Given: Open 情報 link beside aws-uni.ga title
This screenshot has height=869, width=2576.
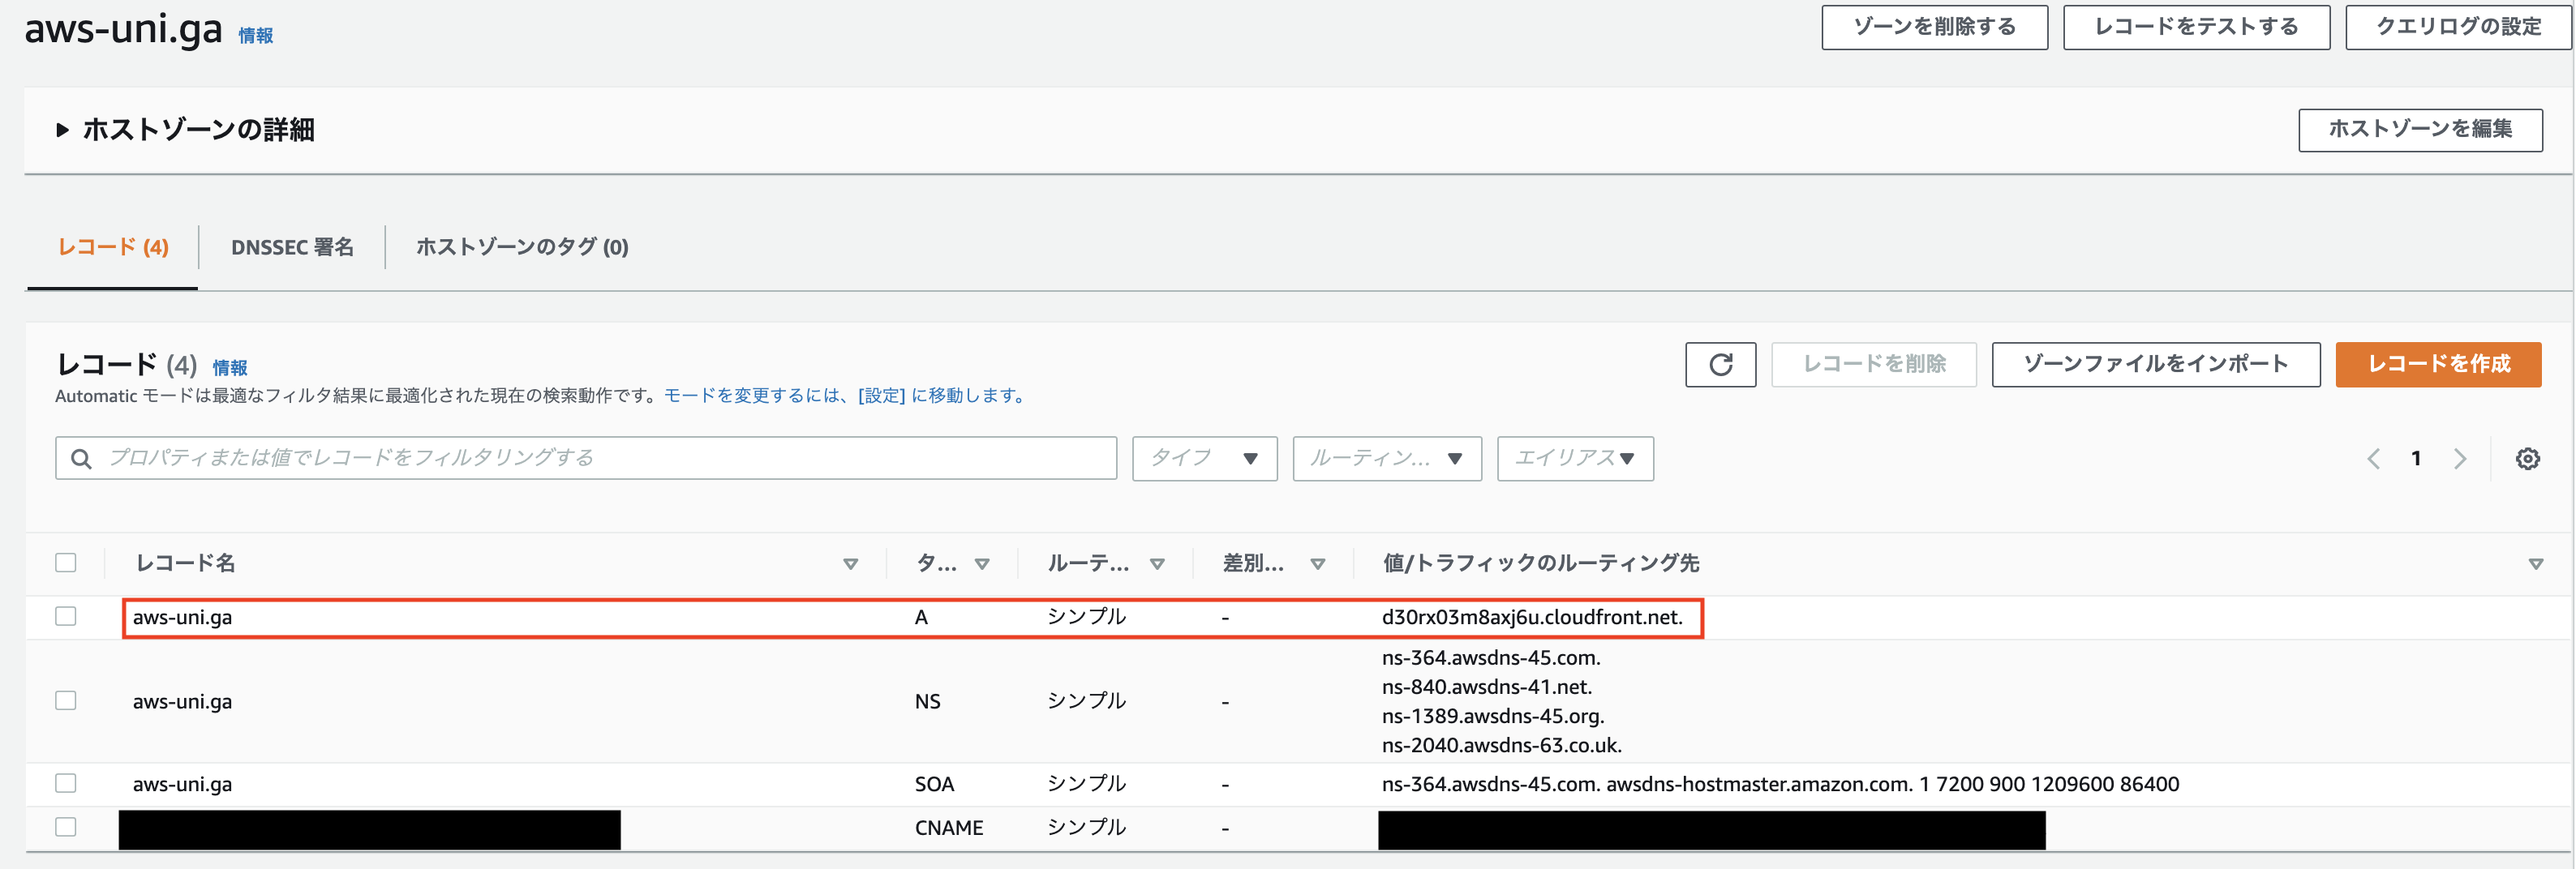Looking at the screenshot, I should (256, 36).
